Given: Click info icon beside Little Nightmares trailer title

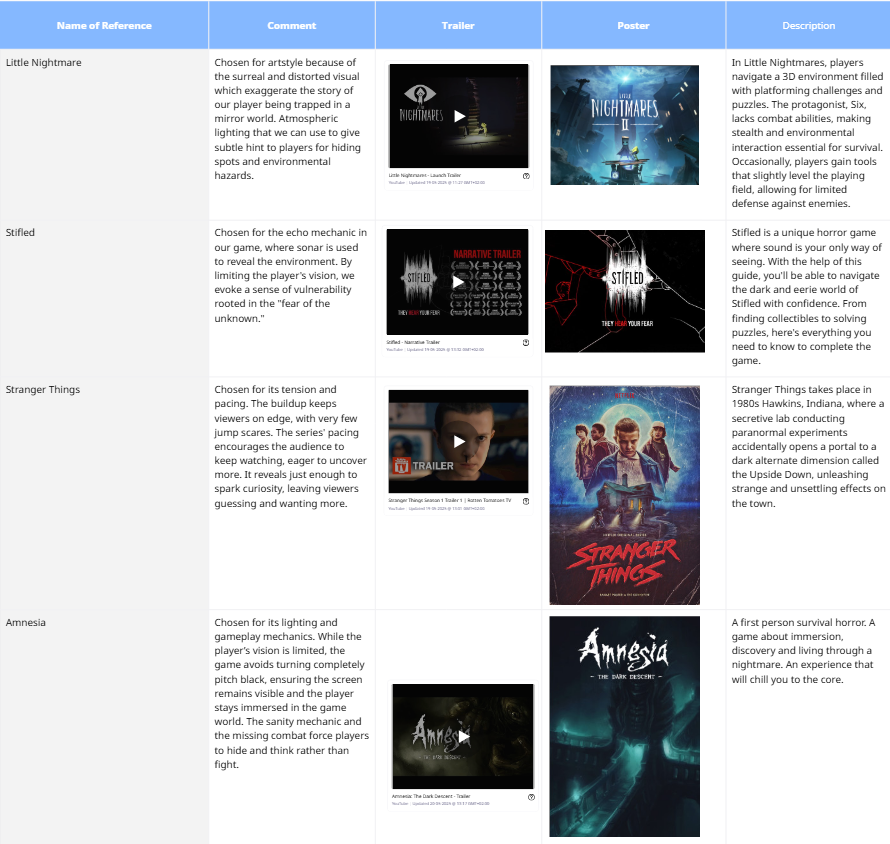Looking at the screenshot, I should pos(526,175).
